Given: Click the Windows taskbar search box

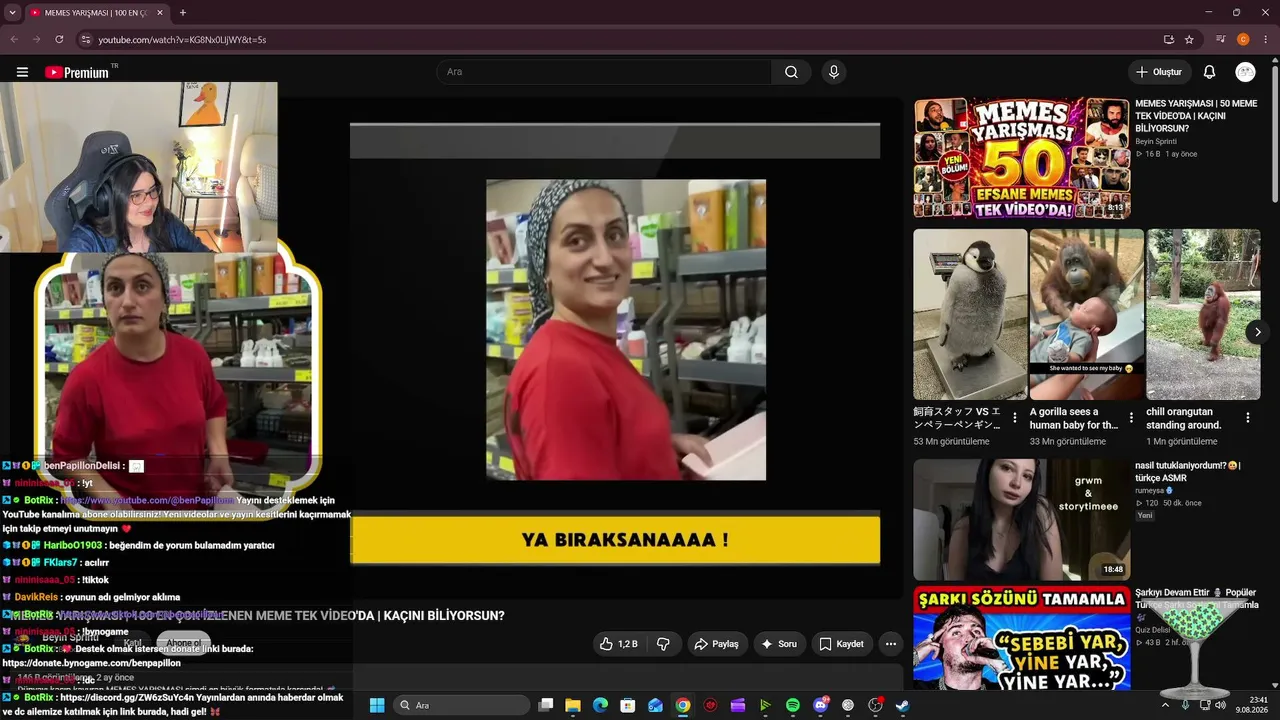Looking at the screenshot, I should click(x=461, y=705).
